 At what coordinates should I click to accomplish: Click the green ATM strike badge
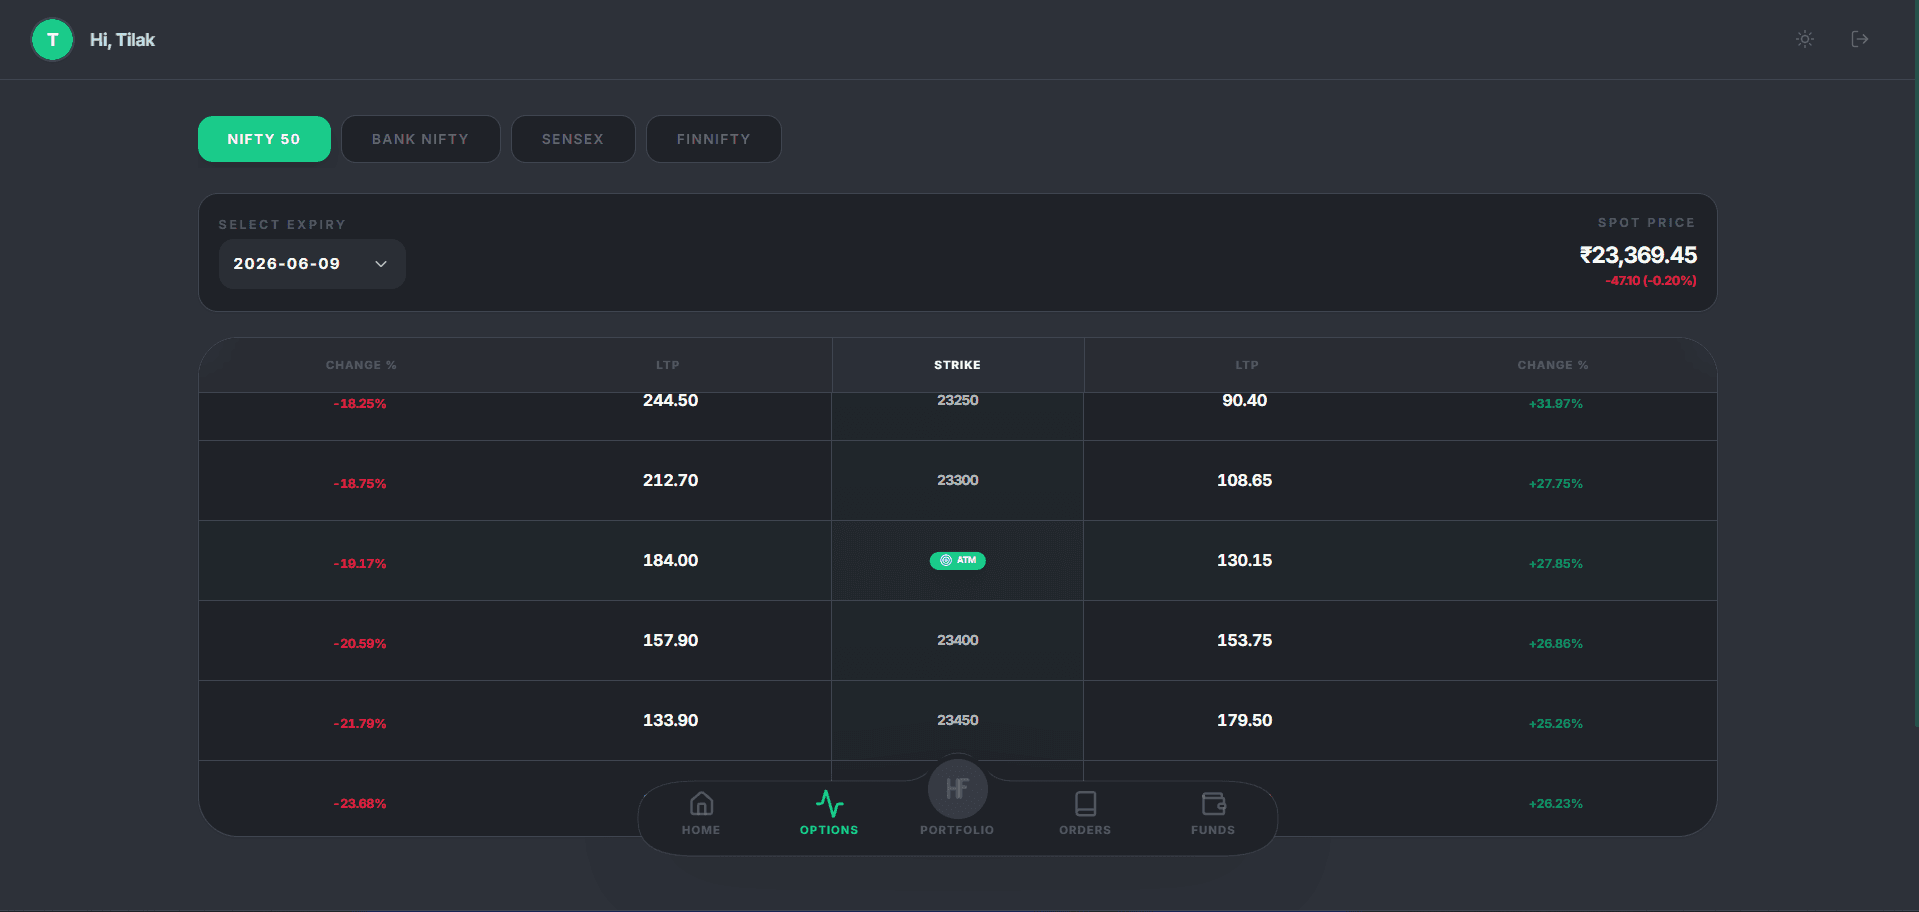(x=957, y=561)
